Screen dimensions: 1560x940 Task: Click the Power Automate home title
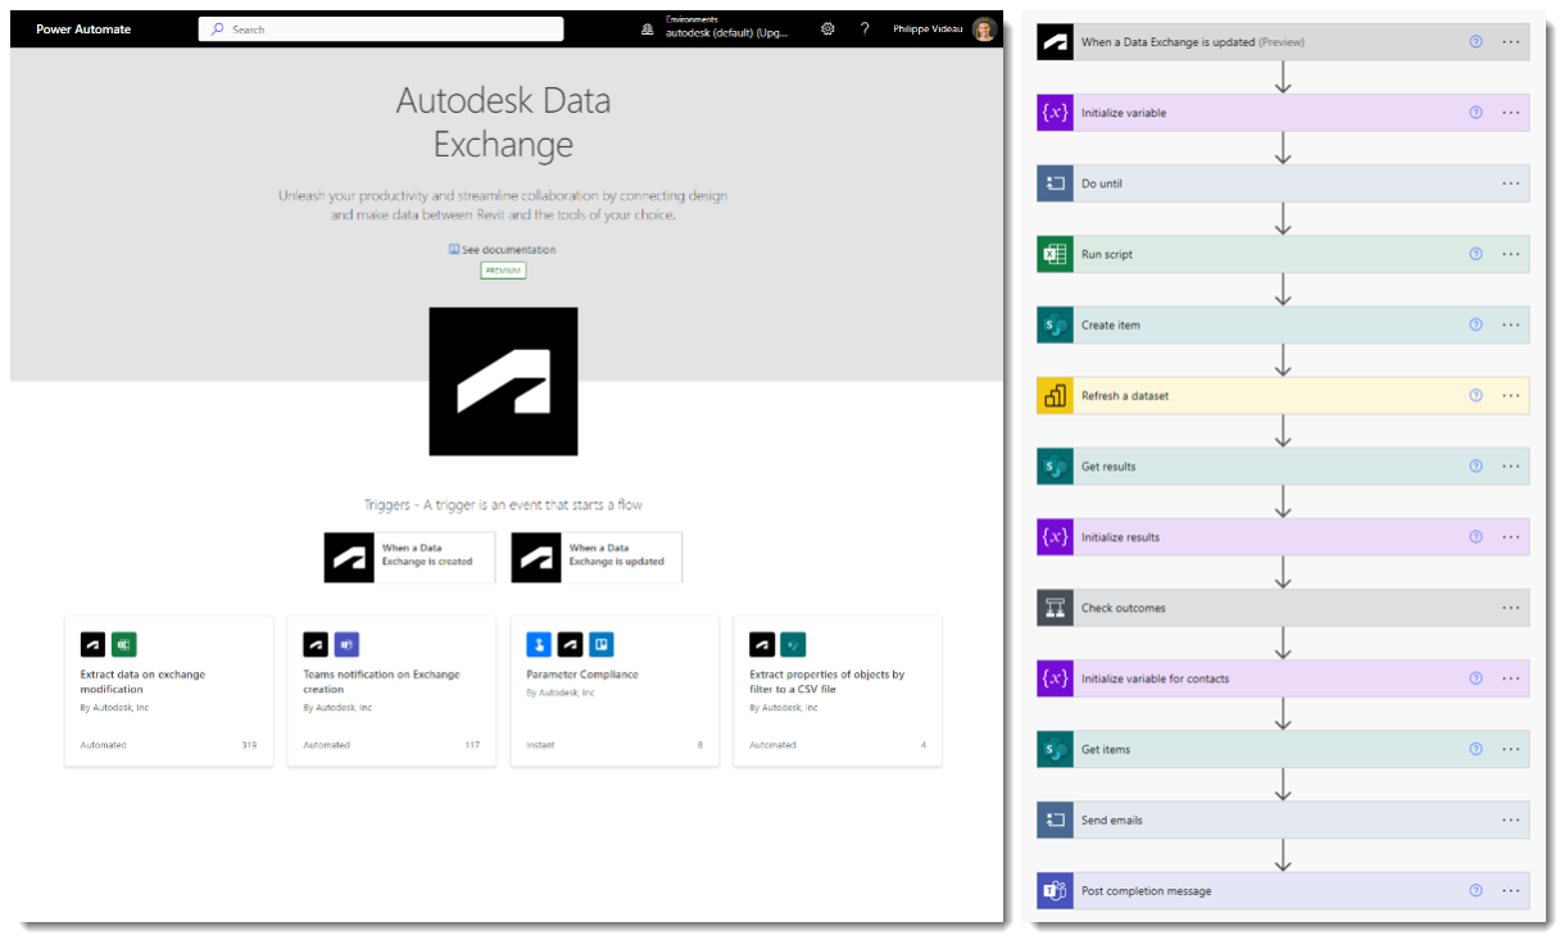(x=83, y=29)
